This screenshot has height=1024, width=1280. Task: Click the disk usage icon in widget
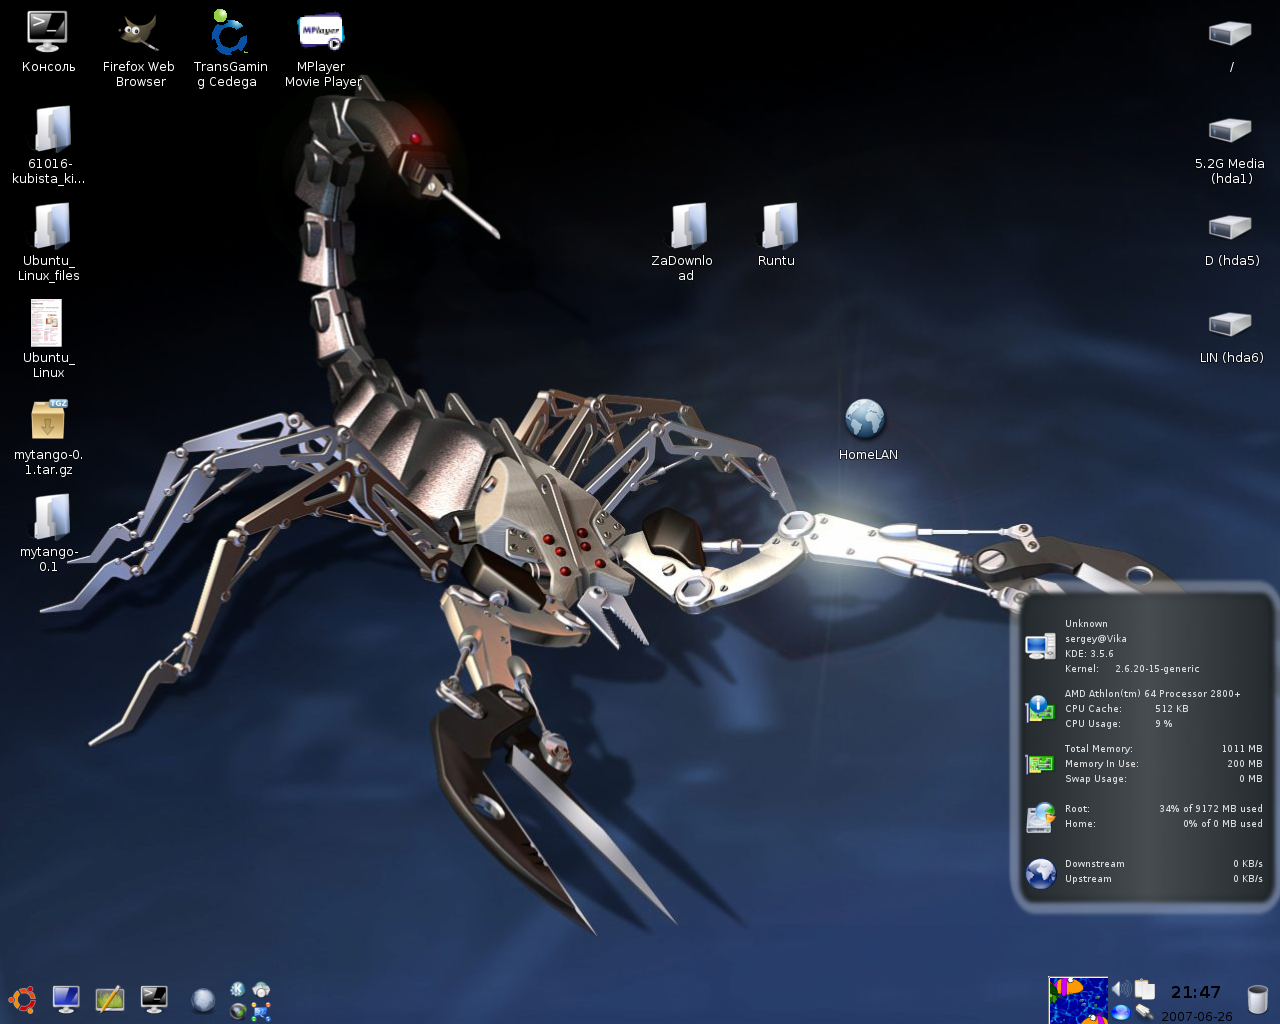coord(1040,817)
